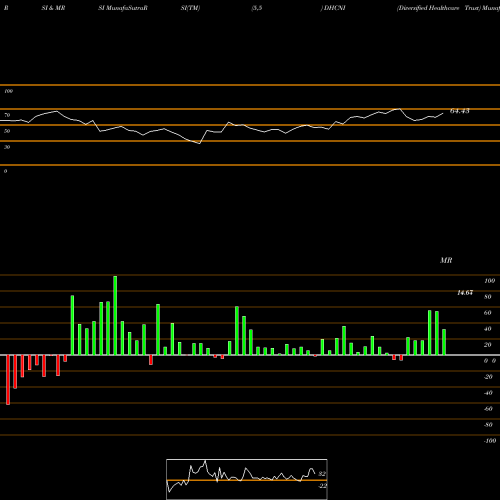Click the tallest green MR histogram bar
Image resolution: width=500 pixels, height=500 pixels.
click(115, 315)
